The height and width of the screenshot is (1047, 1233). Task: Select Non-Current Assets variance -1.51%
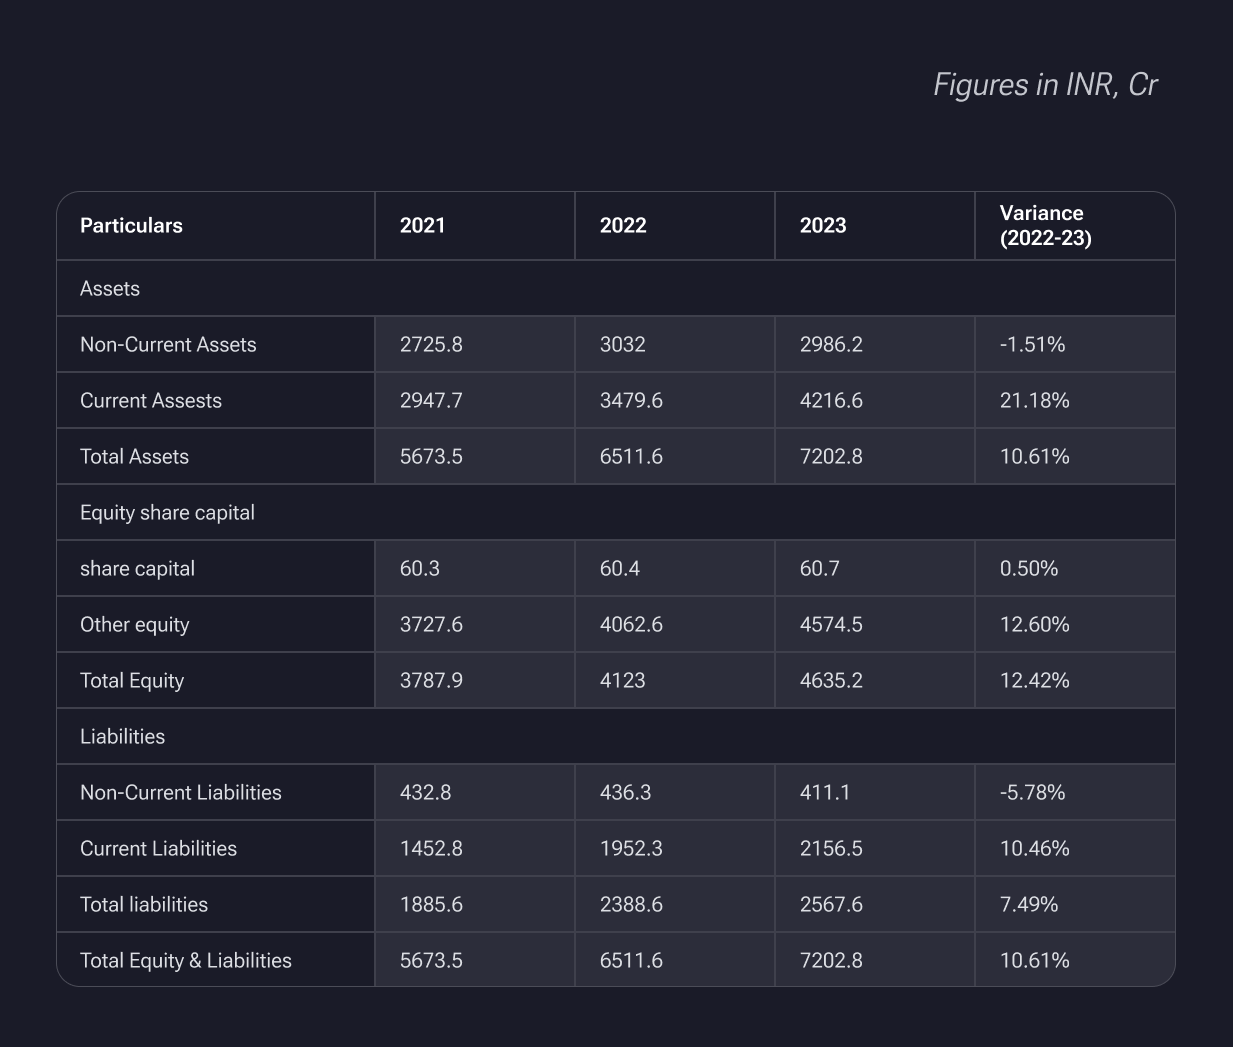(1032, 345)
